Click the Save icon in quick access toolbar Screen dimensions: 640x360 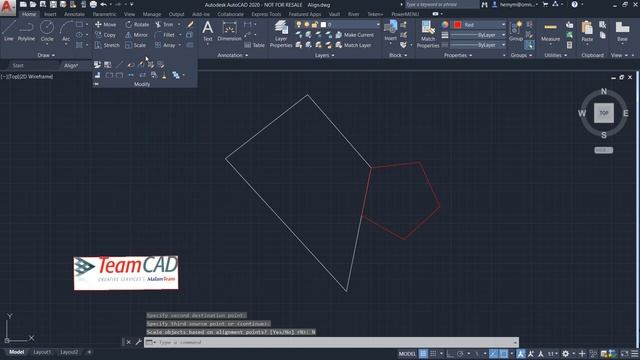click(x=53, y=4)
